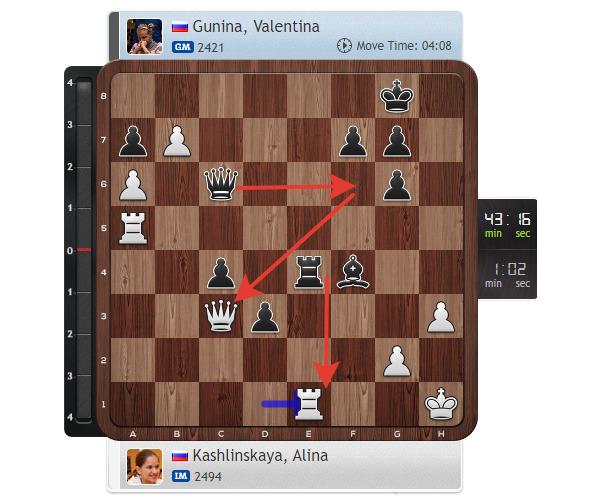Viewport: 591px width, 497px height.
Task: Click the white king on h1
Action: pos(441,404)
